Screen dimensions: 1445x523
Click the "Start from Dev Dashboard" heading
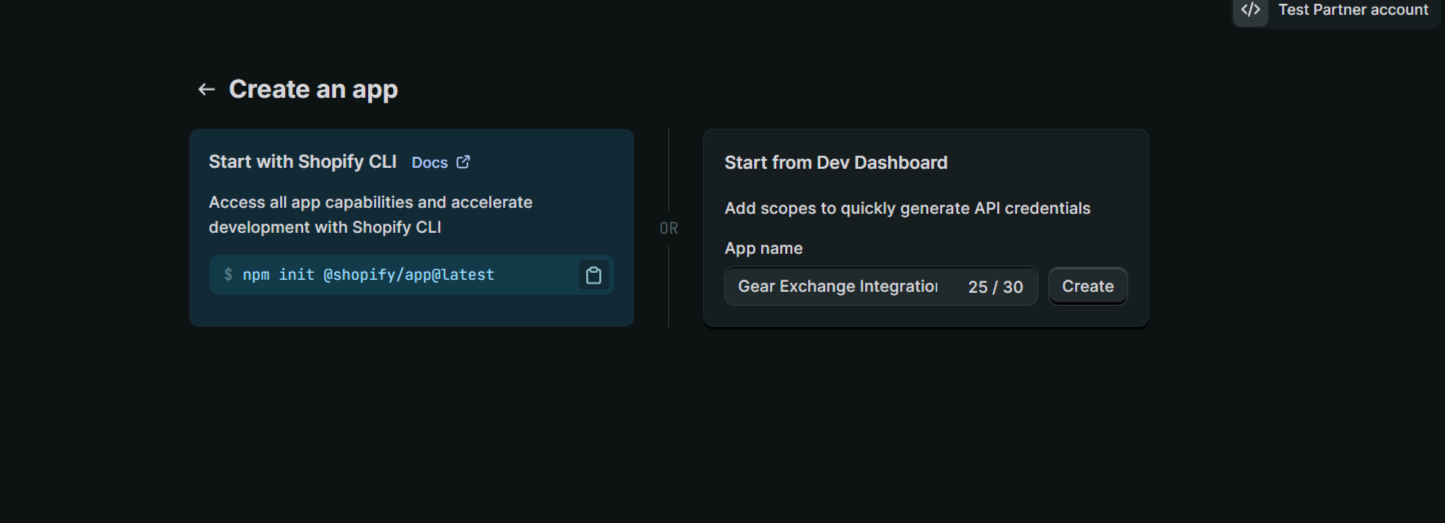point(835,163)
